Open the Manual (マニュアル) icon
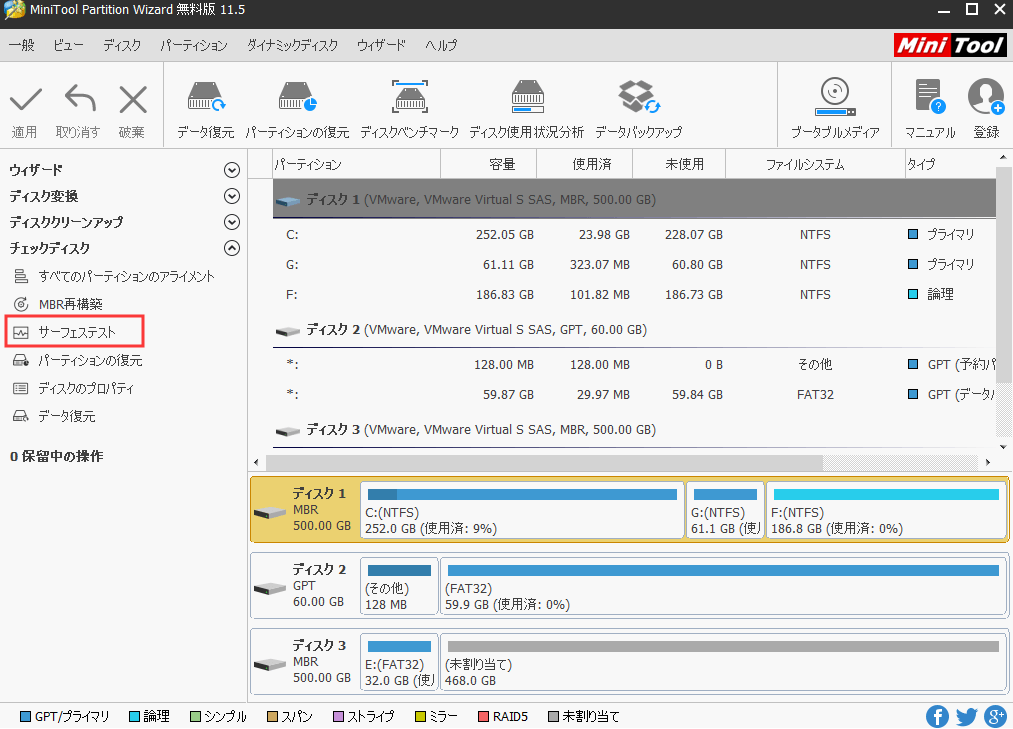Screen dimensions: 1013x729 coord(930,97)
